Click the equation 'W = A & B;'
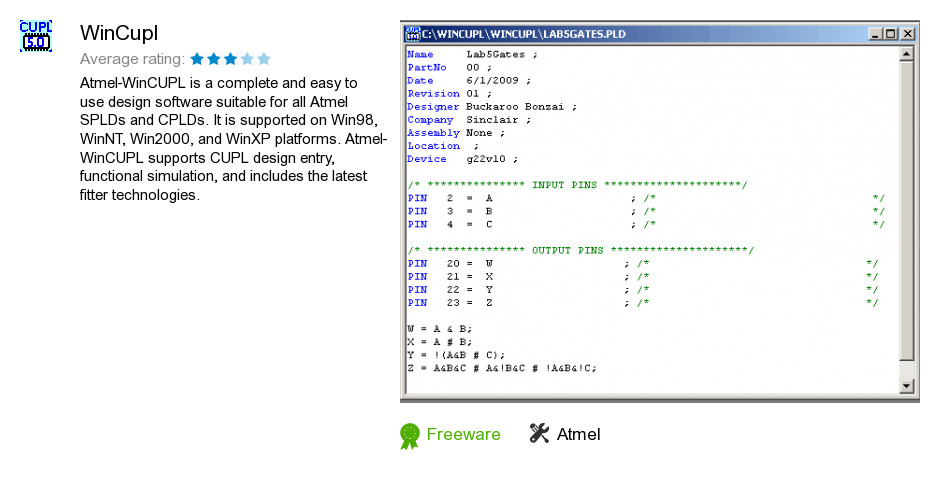The image size is (940, 480). pos(440,329)
